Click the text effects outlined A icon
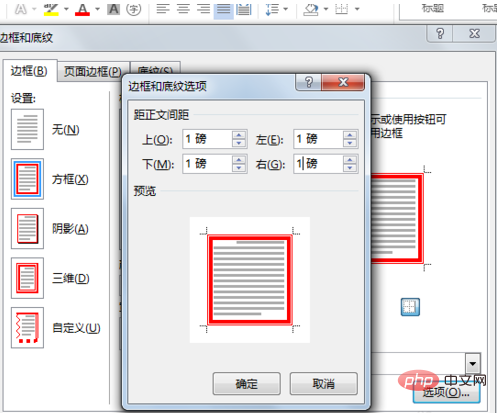The width and height of the screenshot is (497, 413). click(x=21, y=9)
